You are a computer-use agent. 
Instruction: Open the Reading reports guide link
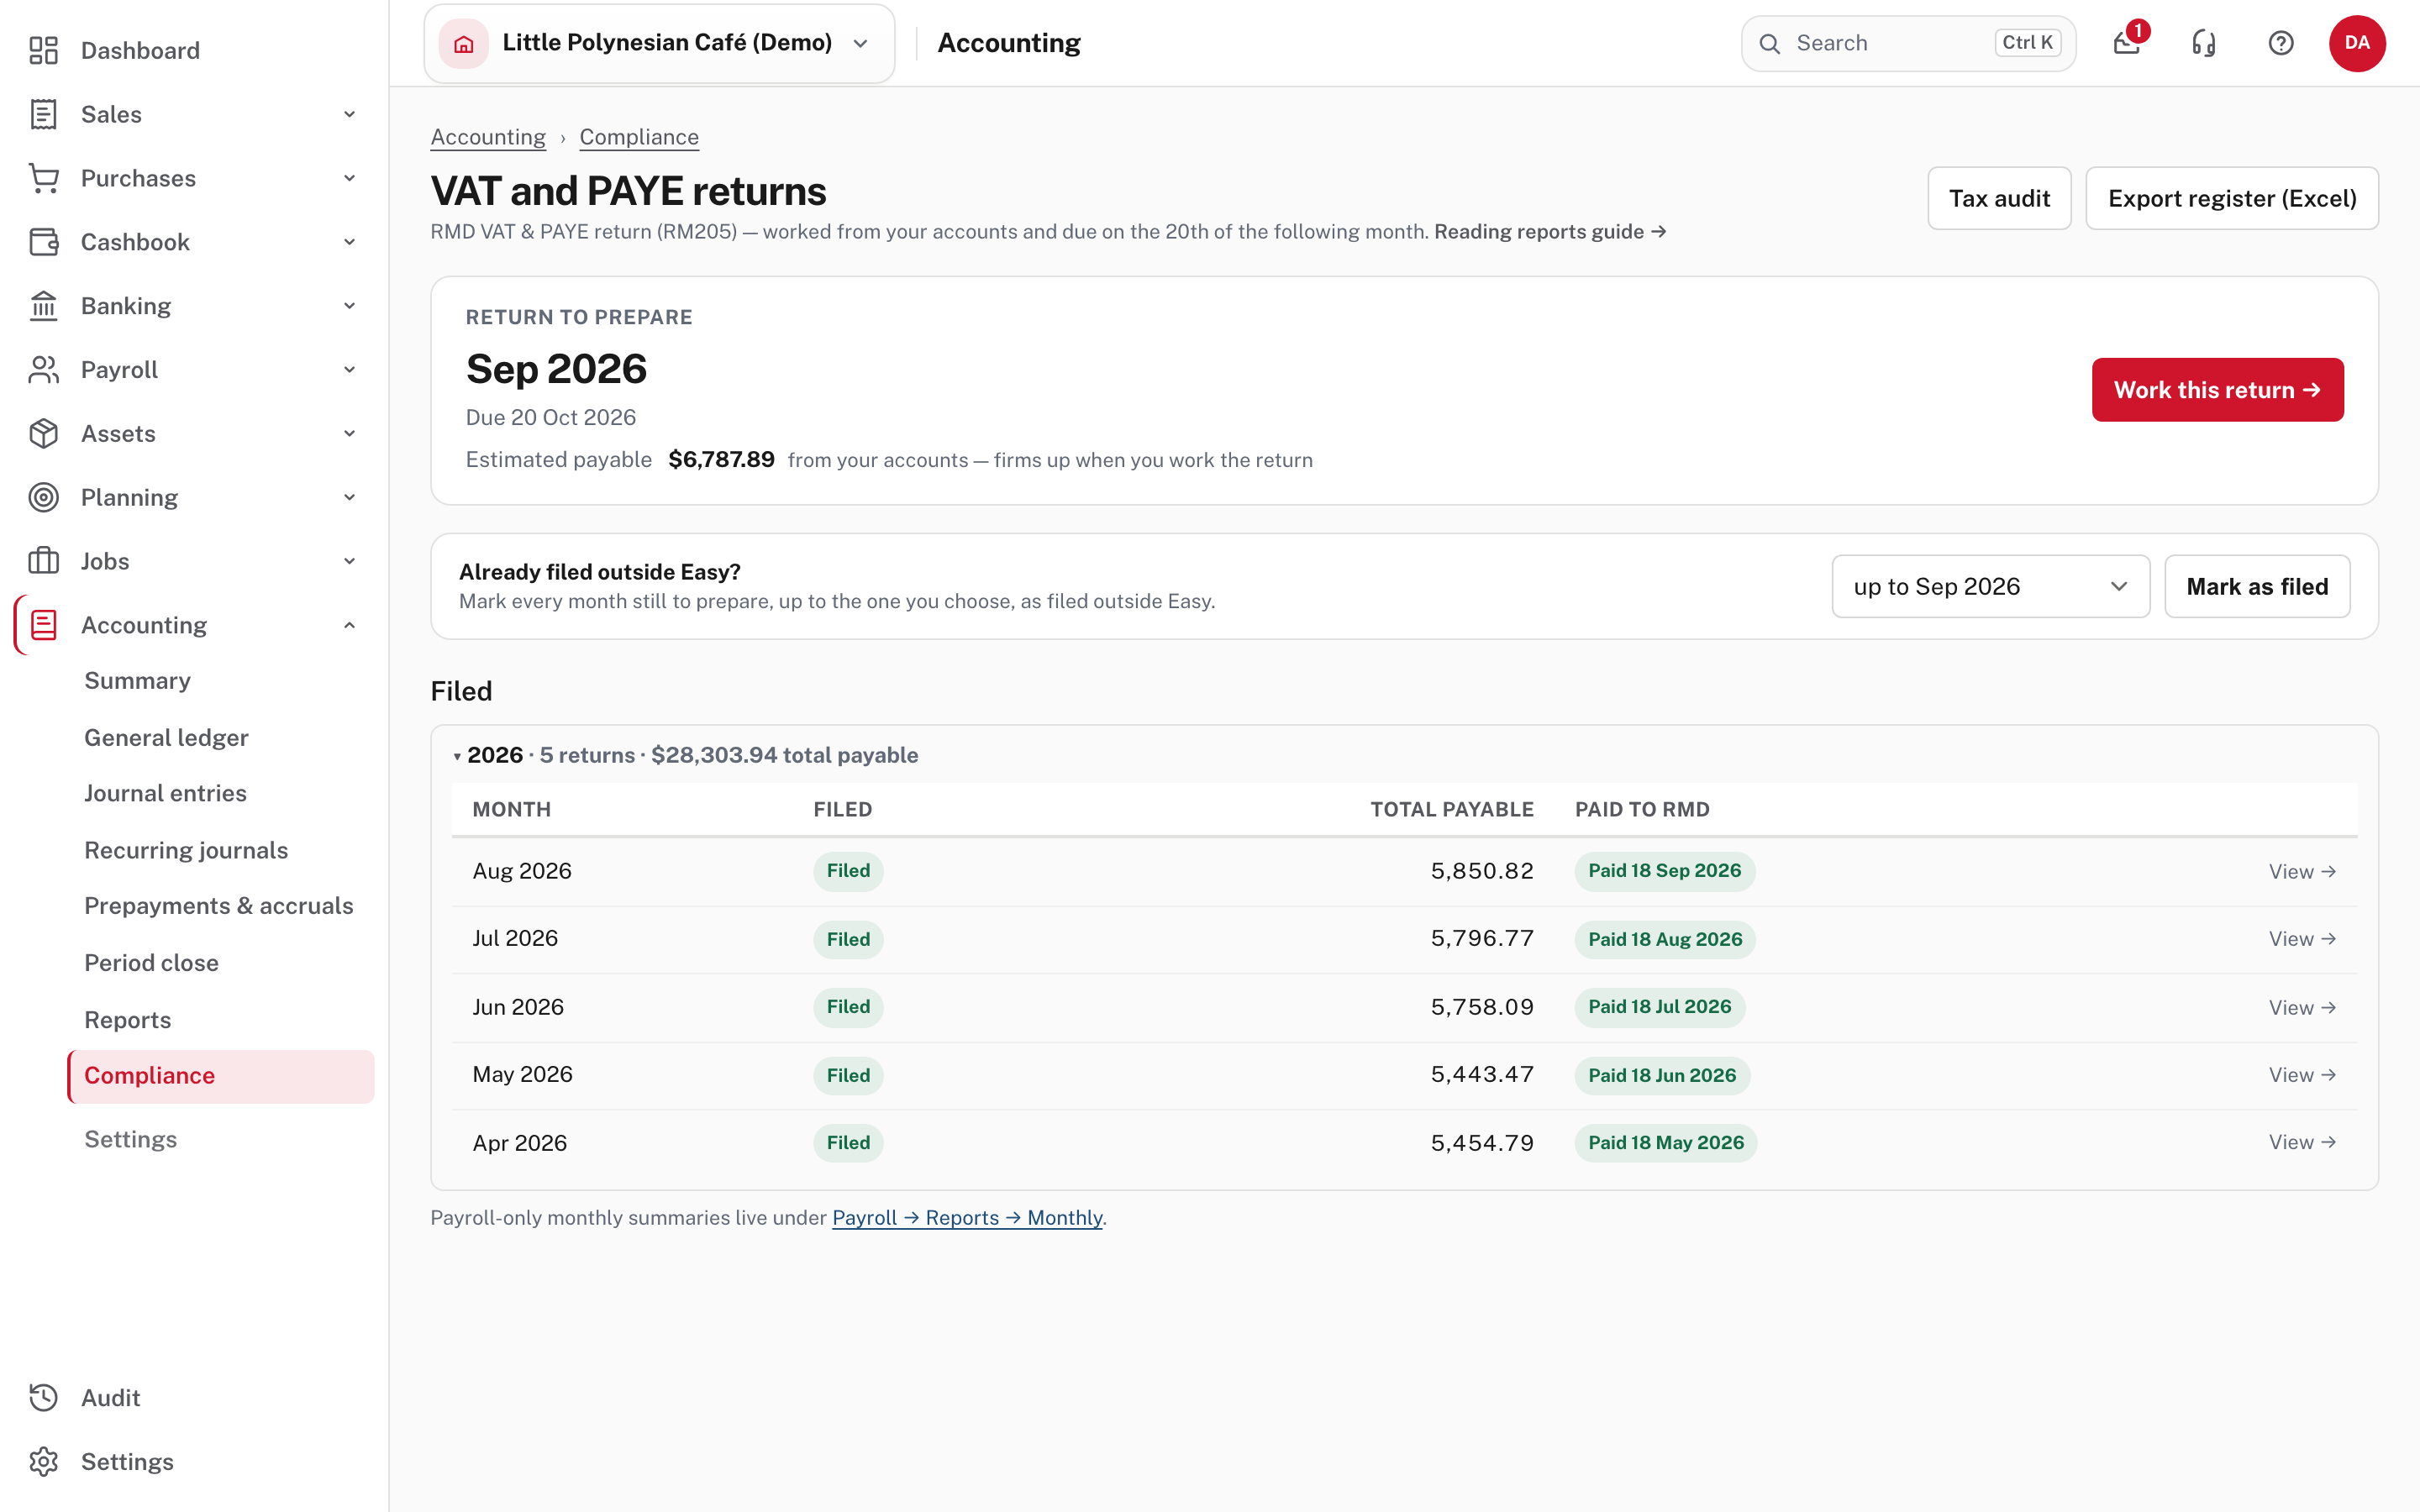(1550, 232)
